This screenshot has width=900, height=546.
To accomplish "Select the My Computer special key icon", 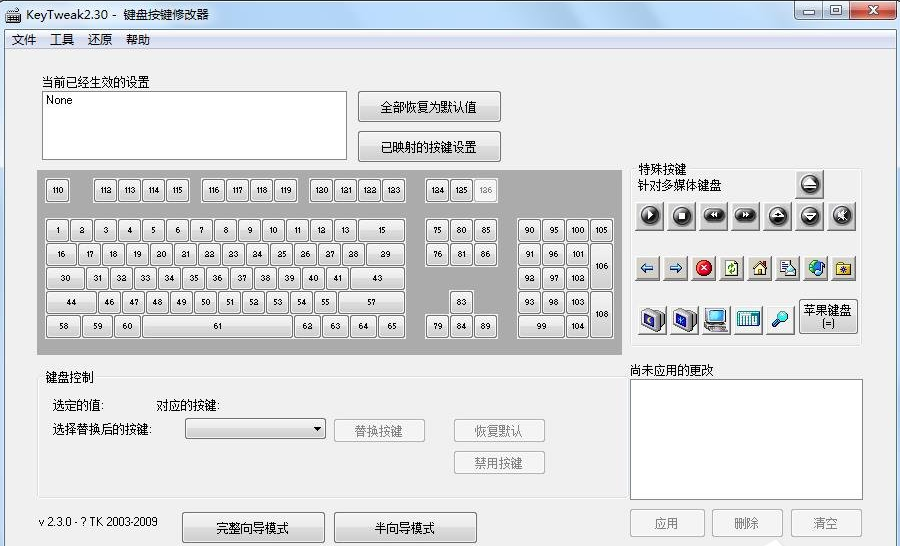I will 715,319.
